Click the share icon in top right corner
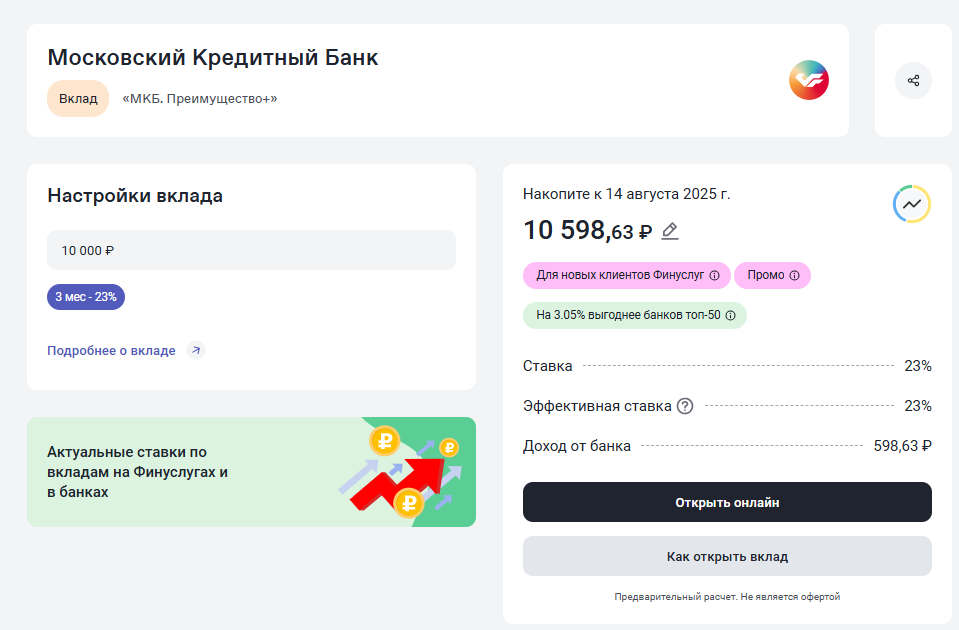959x630 pixels. [x=913, y=80]
